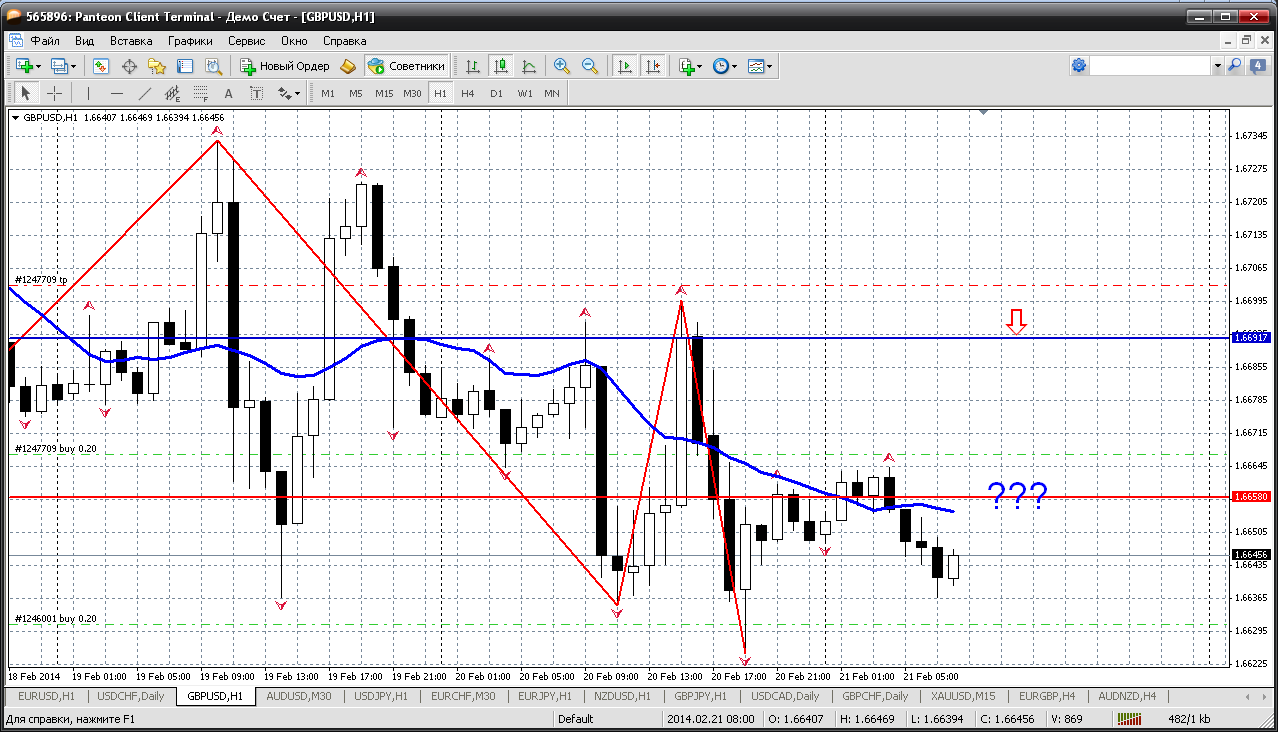Switch to the EURUSD,H1 chart tab

[x=46, y=696]
